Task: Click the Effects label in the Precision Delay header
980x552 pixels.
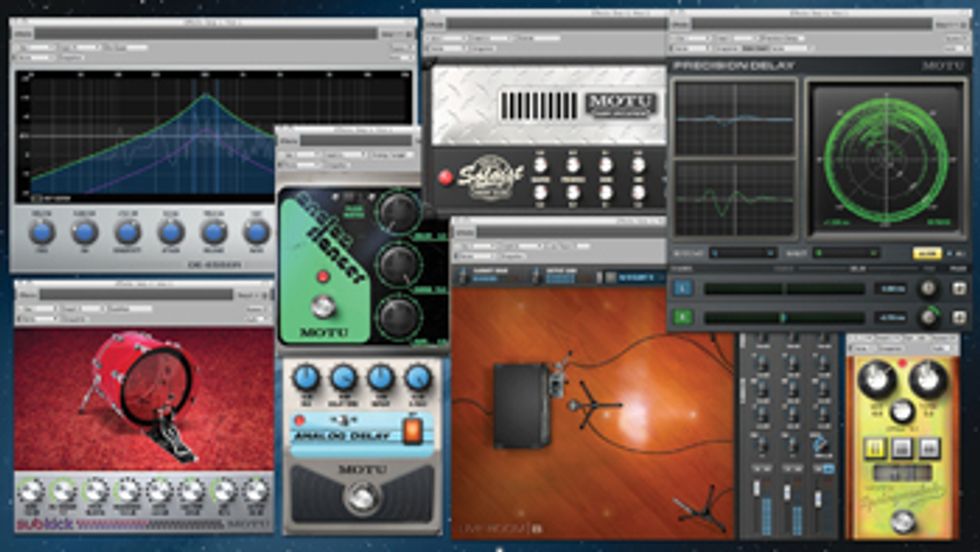Action: (x=679, y=24)
